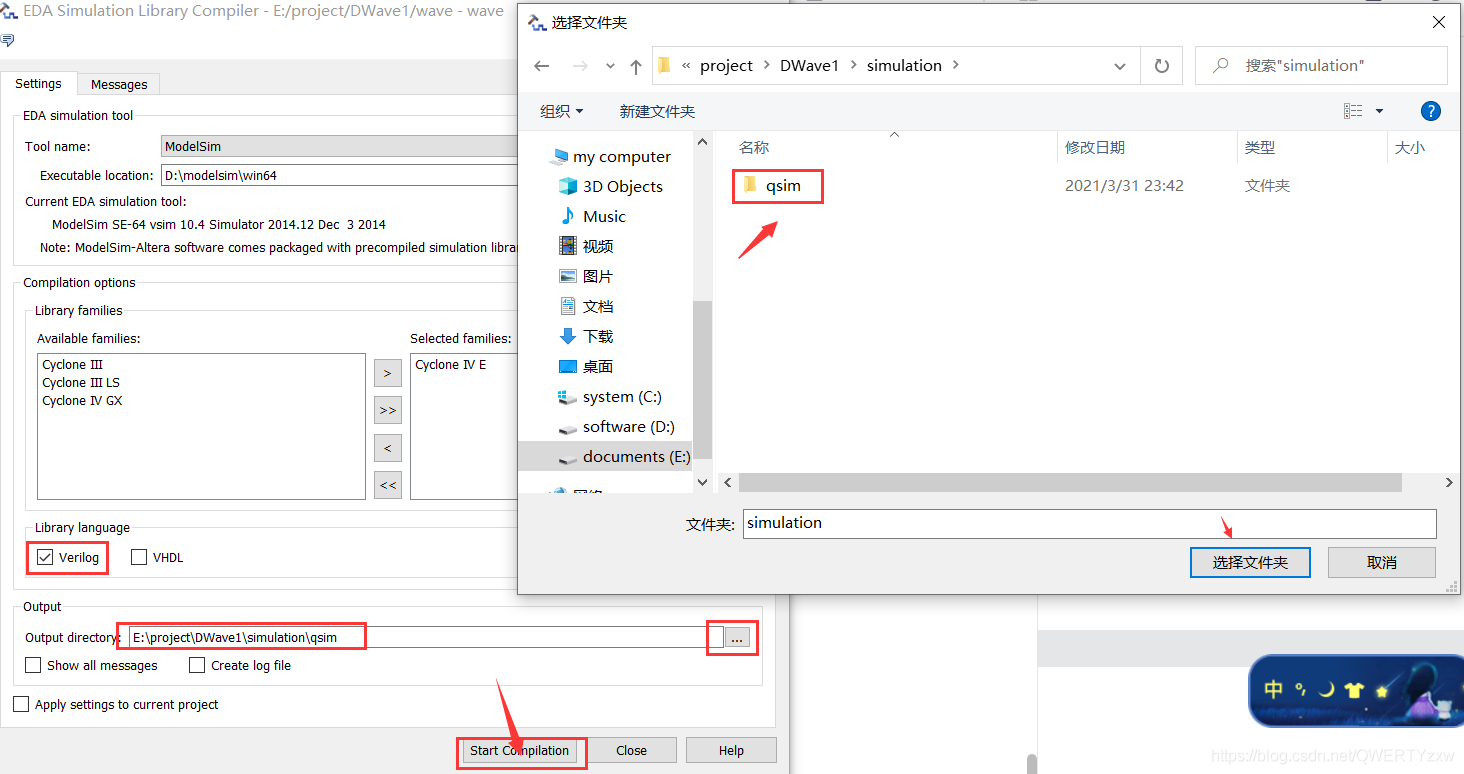Open the view options dropdown arrow

point(1379,111)
